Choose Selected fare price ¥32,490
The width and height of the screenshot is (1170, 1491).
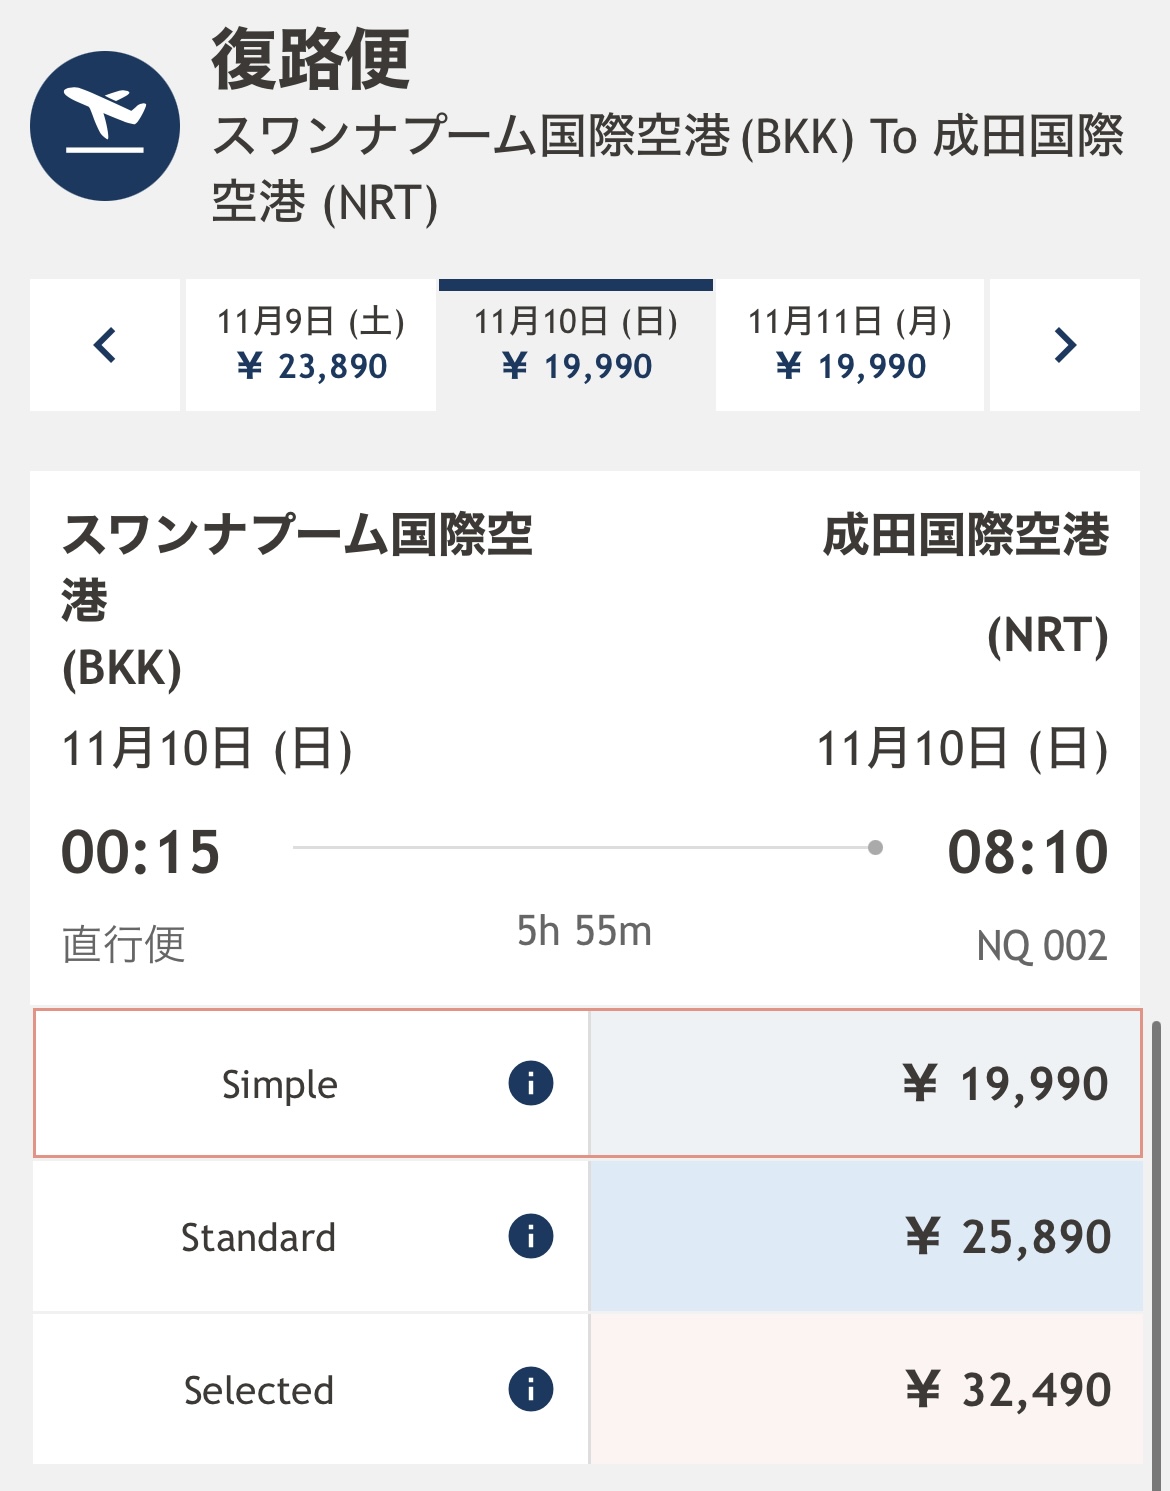(x=865, y=1389)
